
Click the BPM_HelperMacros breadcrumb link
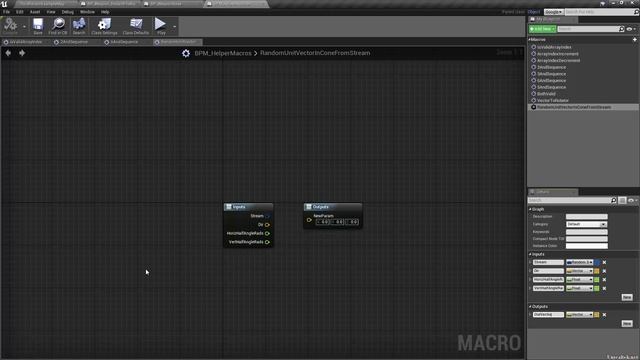tap(223, 53)
